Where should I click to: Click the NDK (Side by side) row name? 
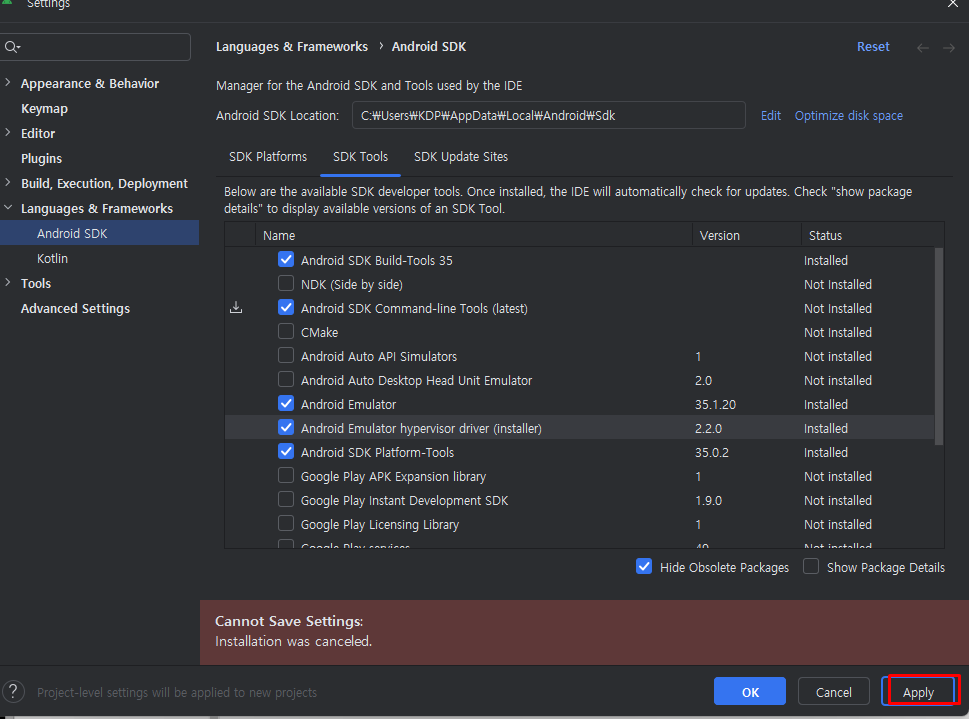pos(352,284)
